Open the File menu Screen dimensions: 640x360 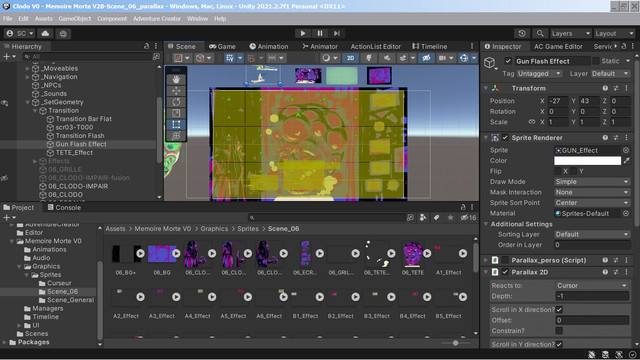7,19
